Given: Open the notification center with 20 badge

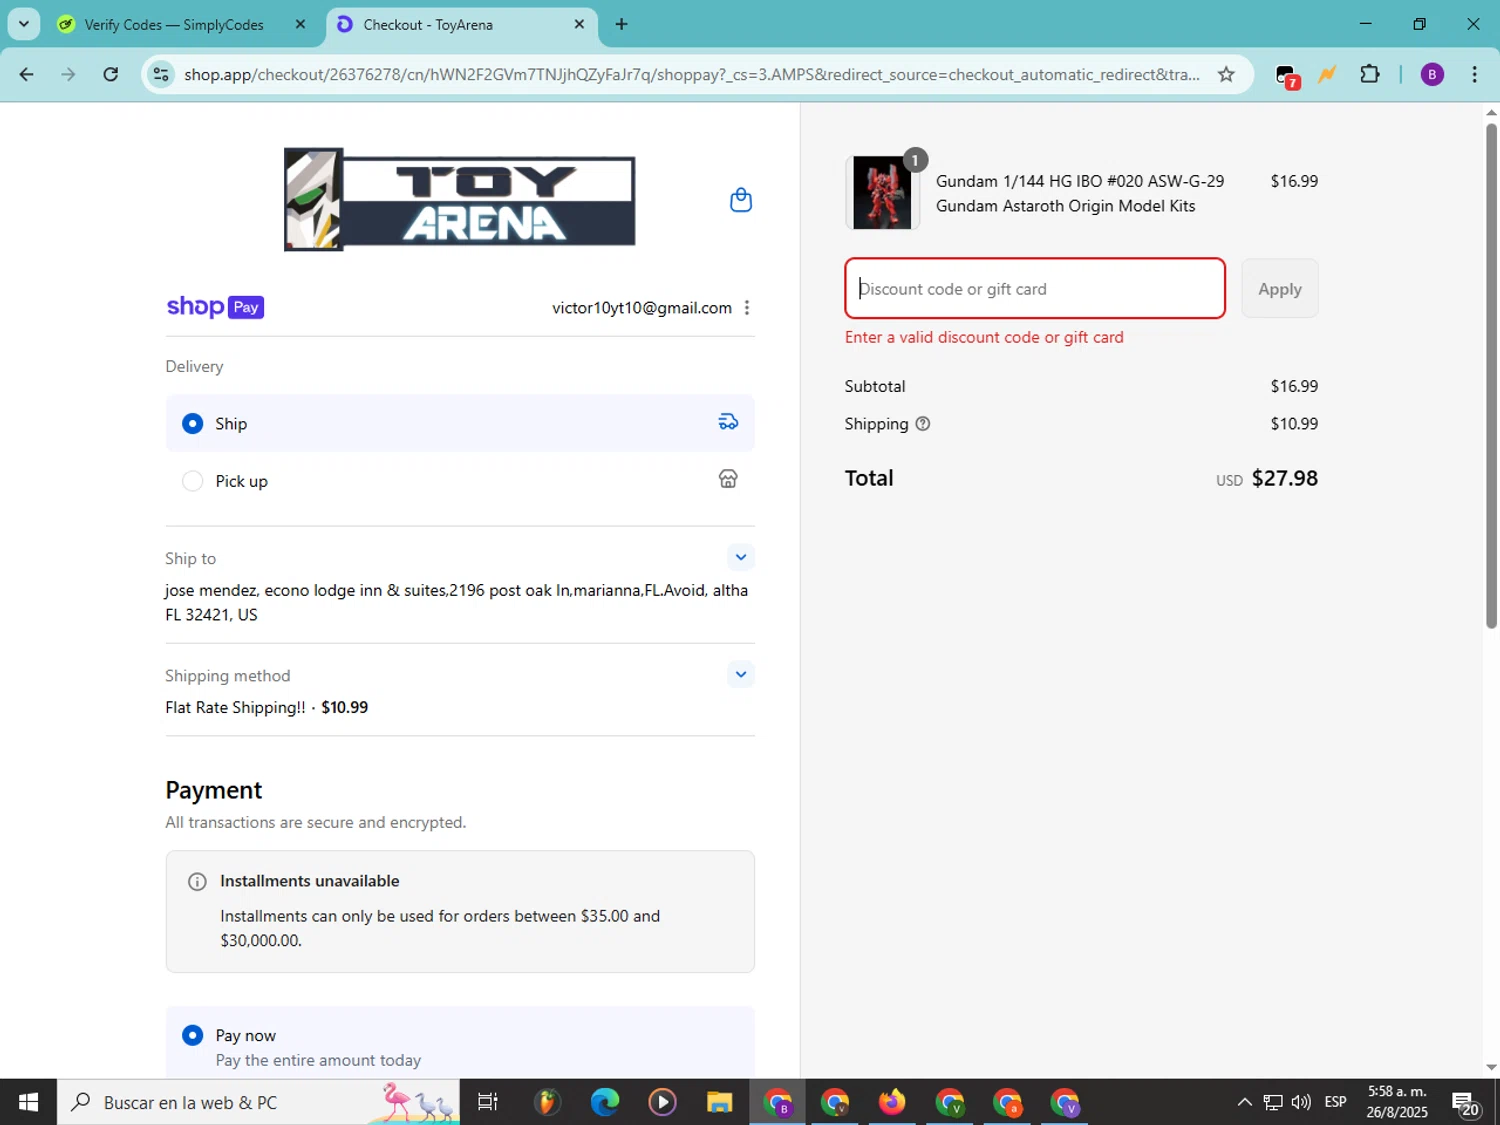Looking at the screenshot, I should click(1465, 1103).
